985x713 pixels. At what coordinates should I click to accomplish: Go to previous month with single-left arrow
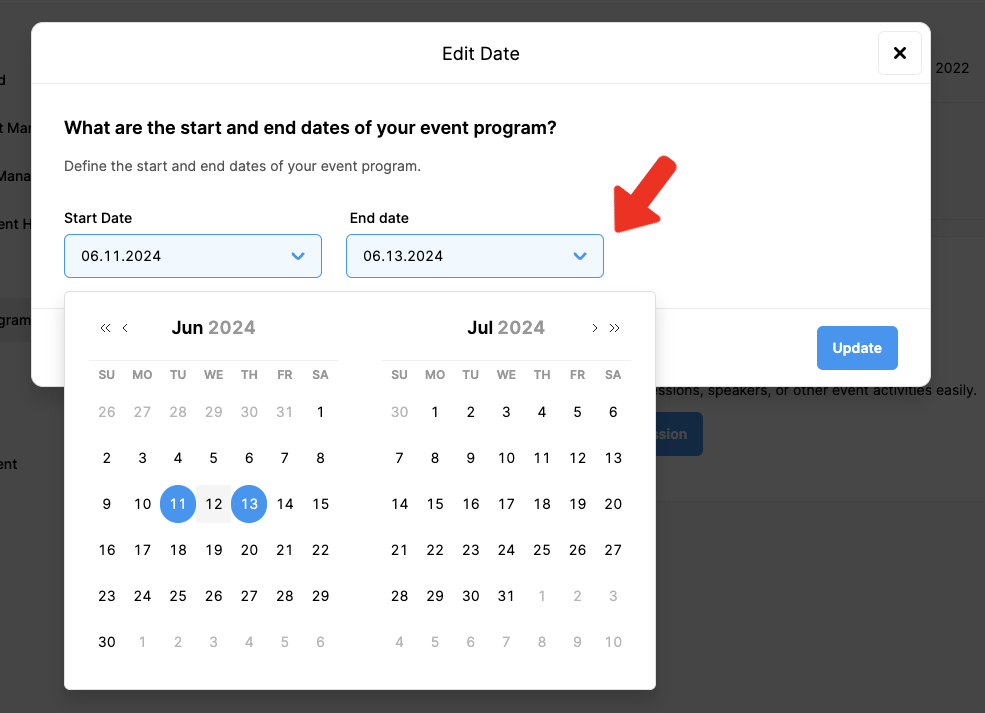[x=125, y=328]
